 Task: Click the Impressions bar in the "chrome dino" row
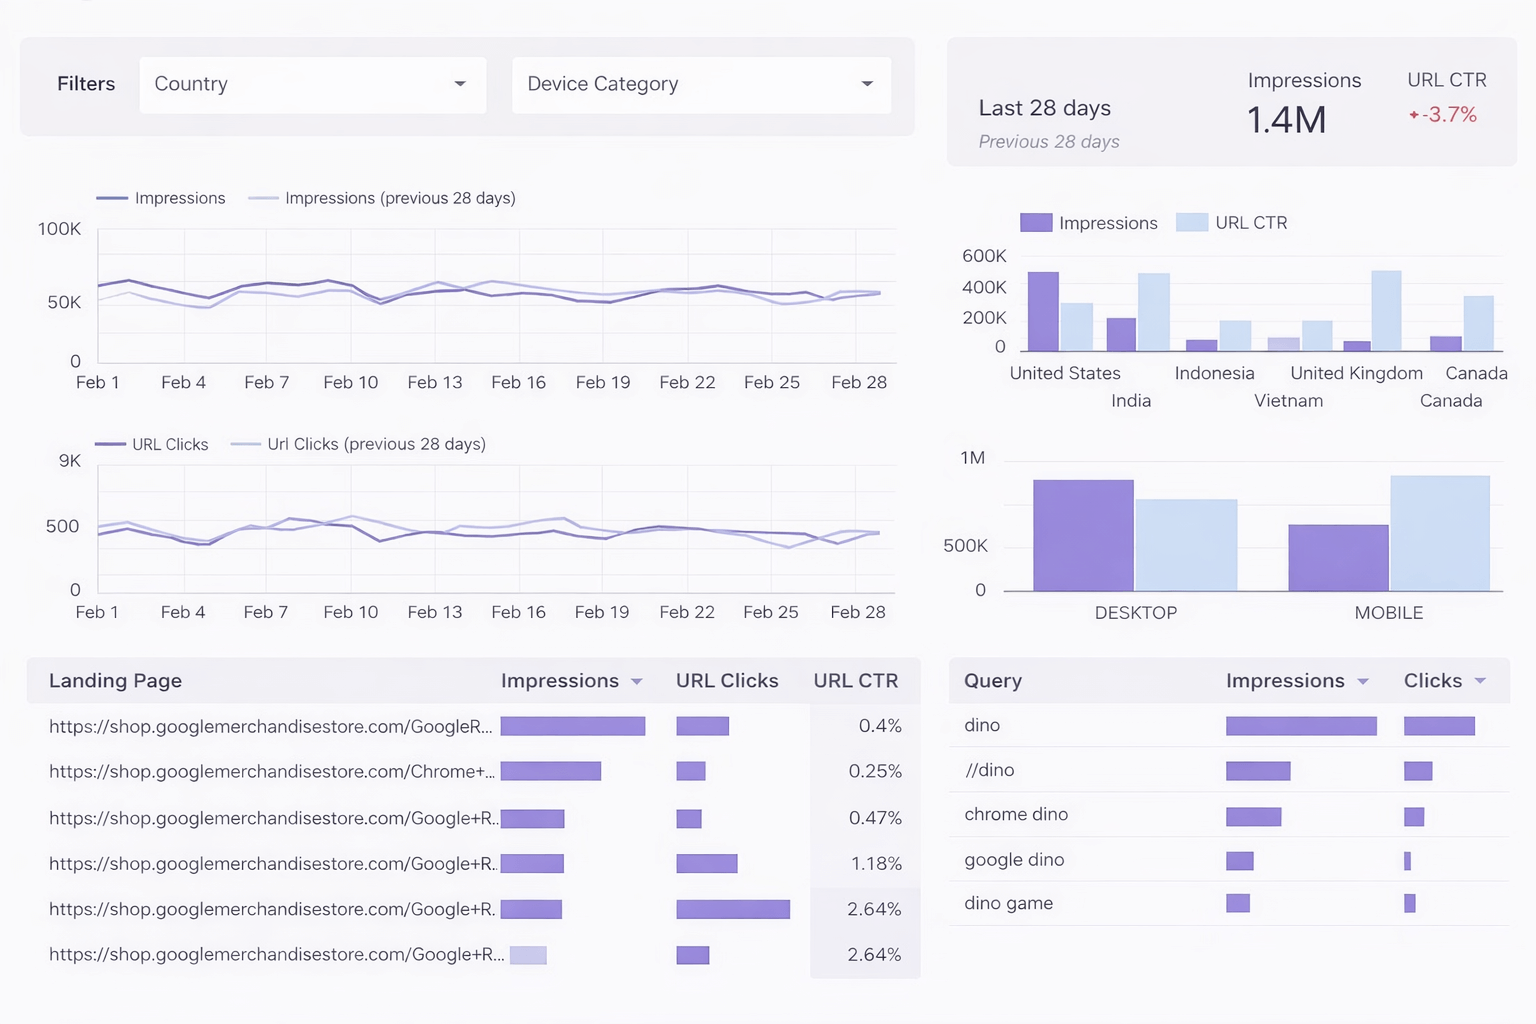(1254, 817)
